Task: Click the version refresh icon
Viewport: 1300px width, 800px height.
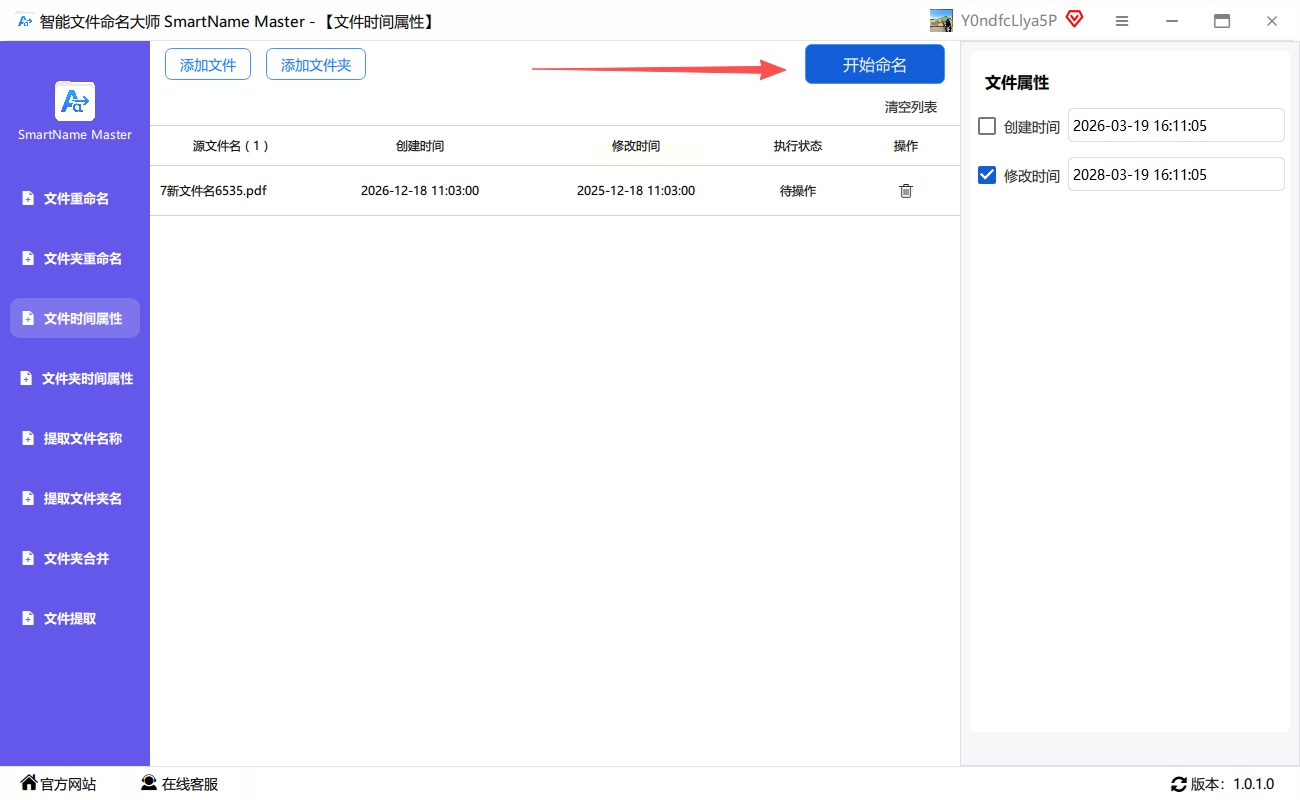Action: (1178, 784)
